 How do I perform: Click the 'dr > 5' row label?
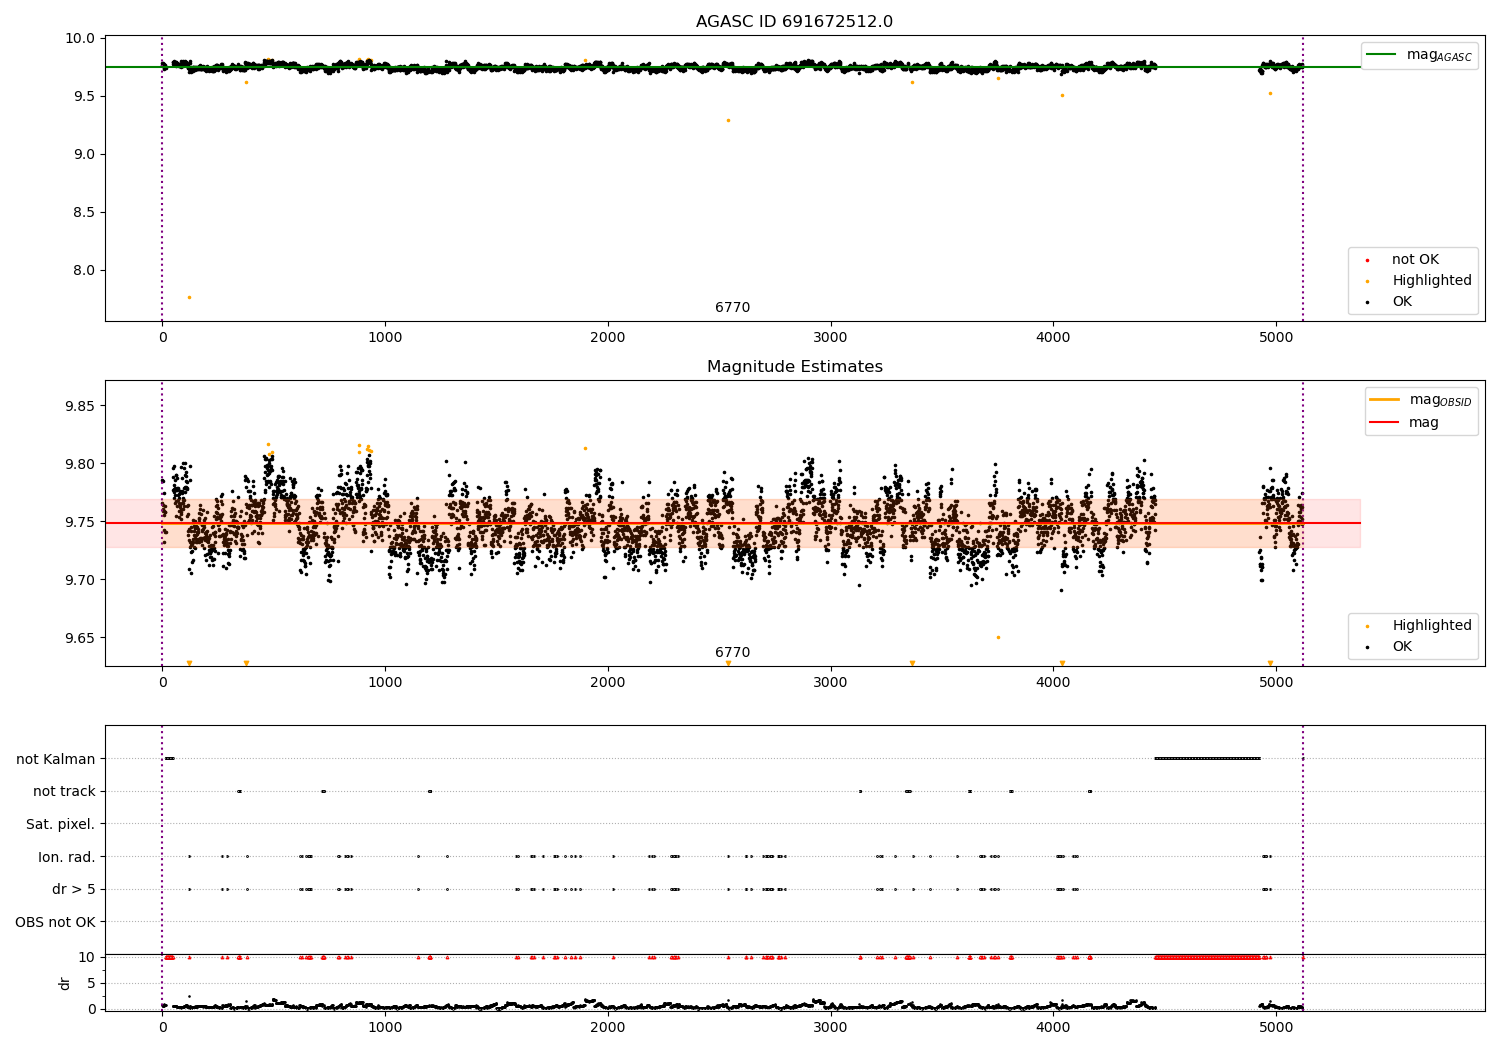74,889
